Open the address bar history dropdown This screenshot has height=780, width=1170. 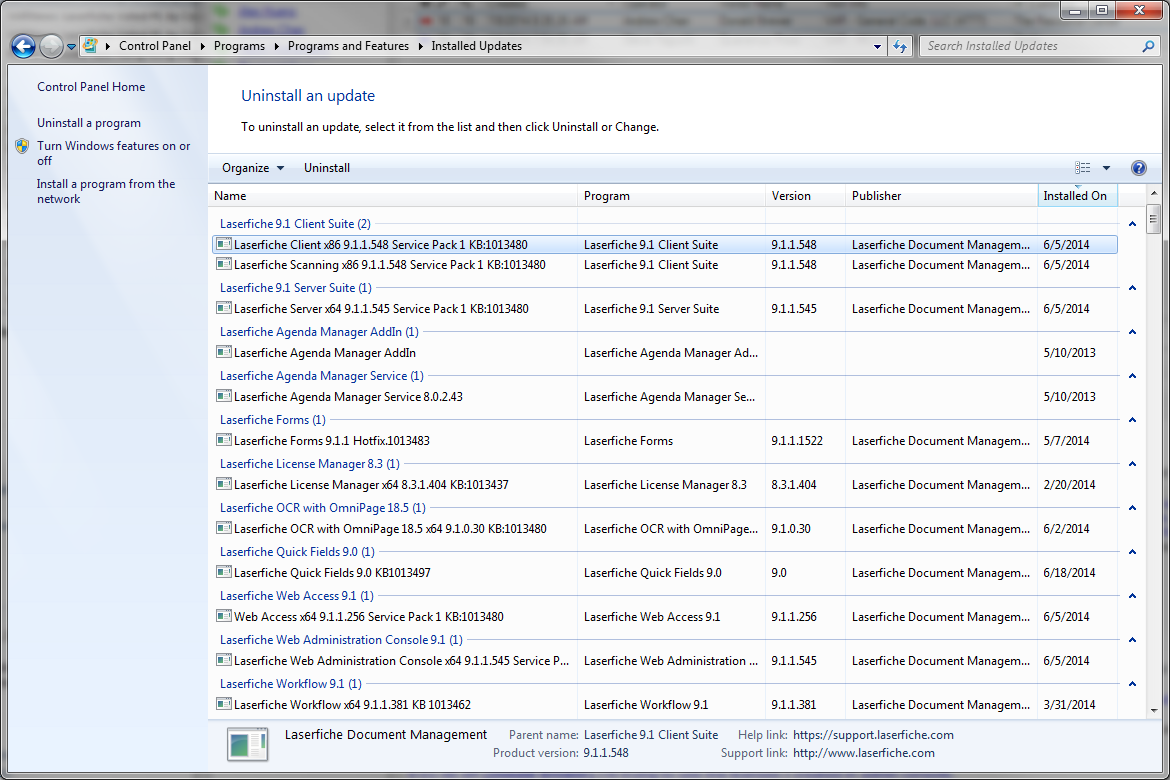coord(877,46)
